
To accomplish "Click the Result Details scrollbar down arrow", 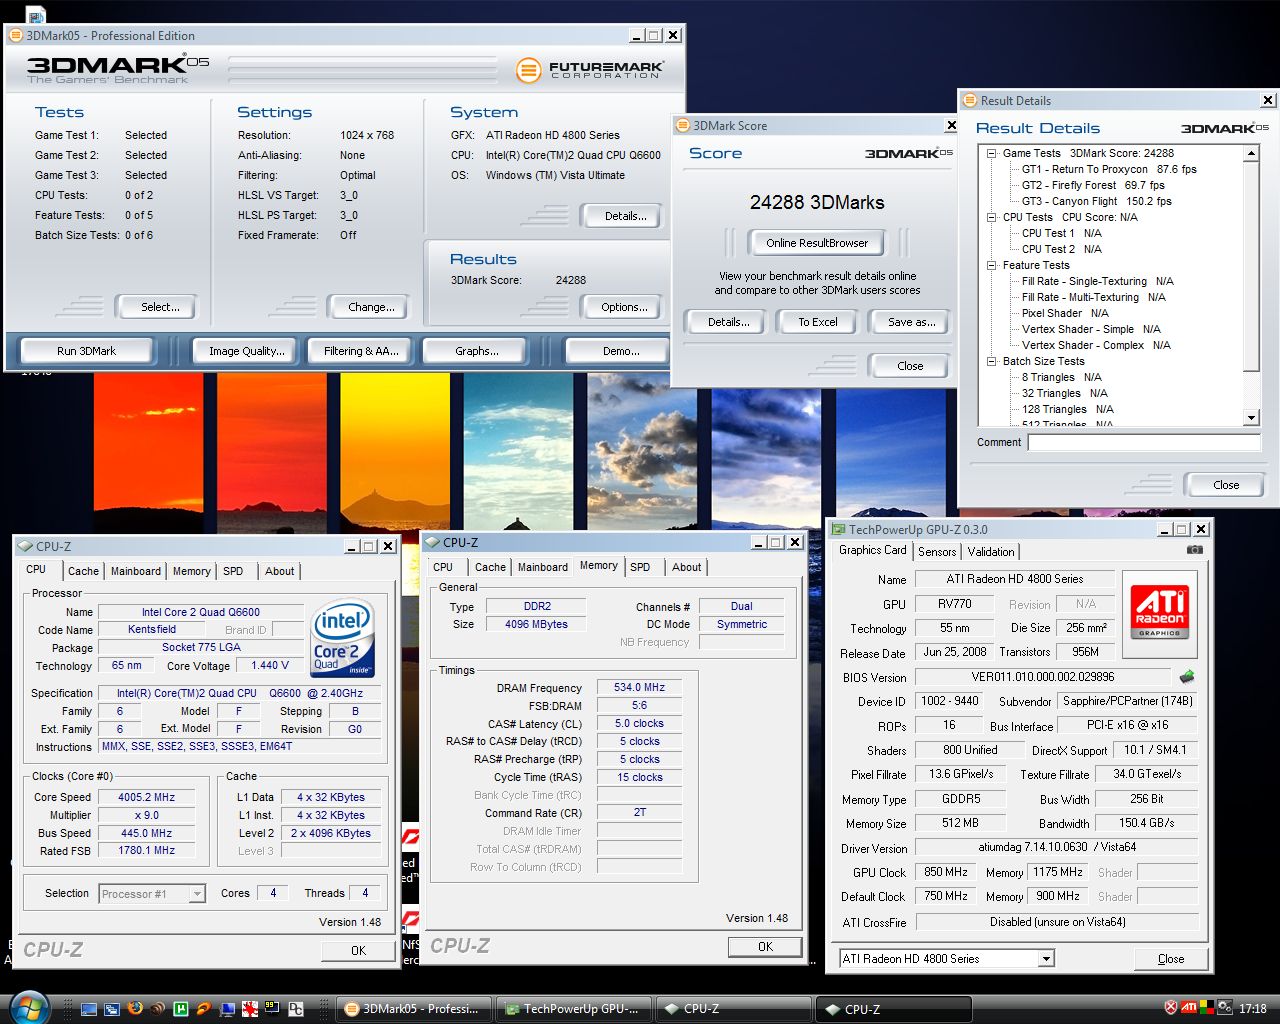I will click(x=1251, y=418).
